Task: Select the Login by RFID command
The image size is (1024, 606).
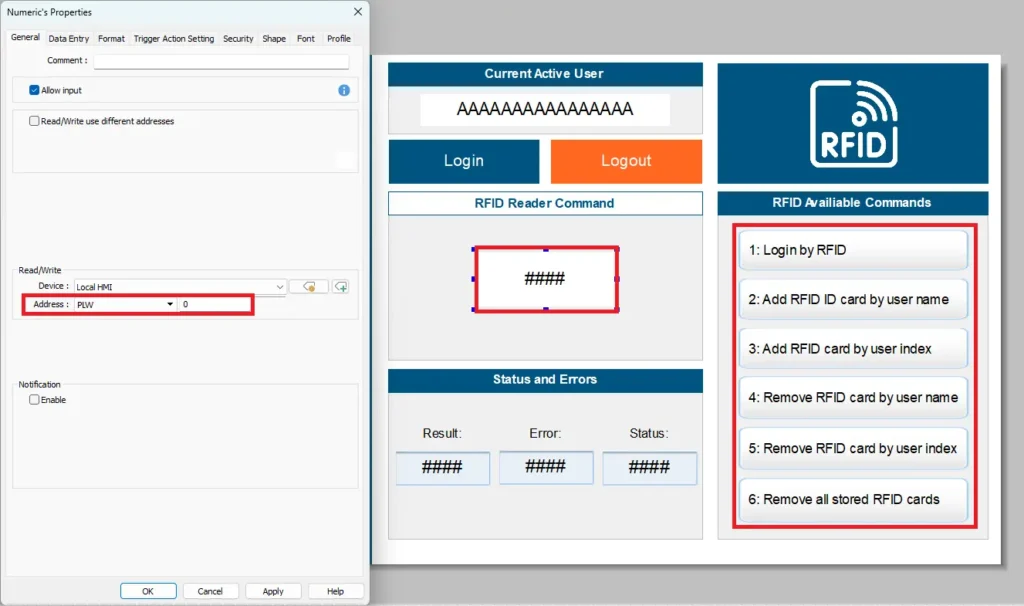Action: (x=852, y=250)
